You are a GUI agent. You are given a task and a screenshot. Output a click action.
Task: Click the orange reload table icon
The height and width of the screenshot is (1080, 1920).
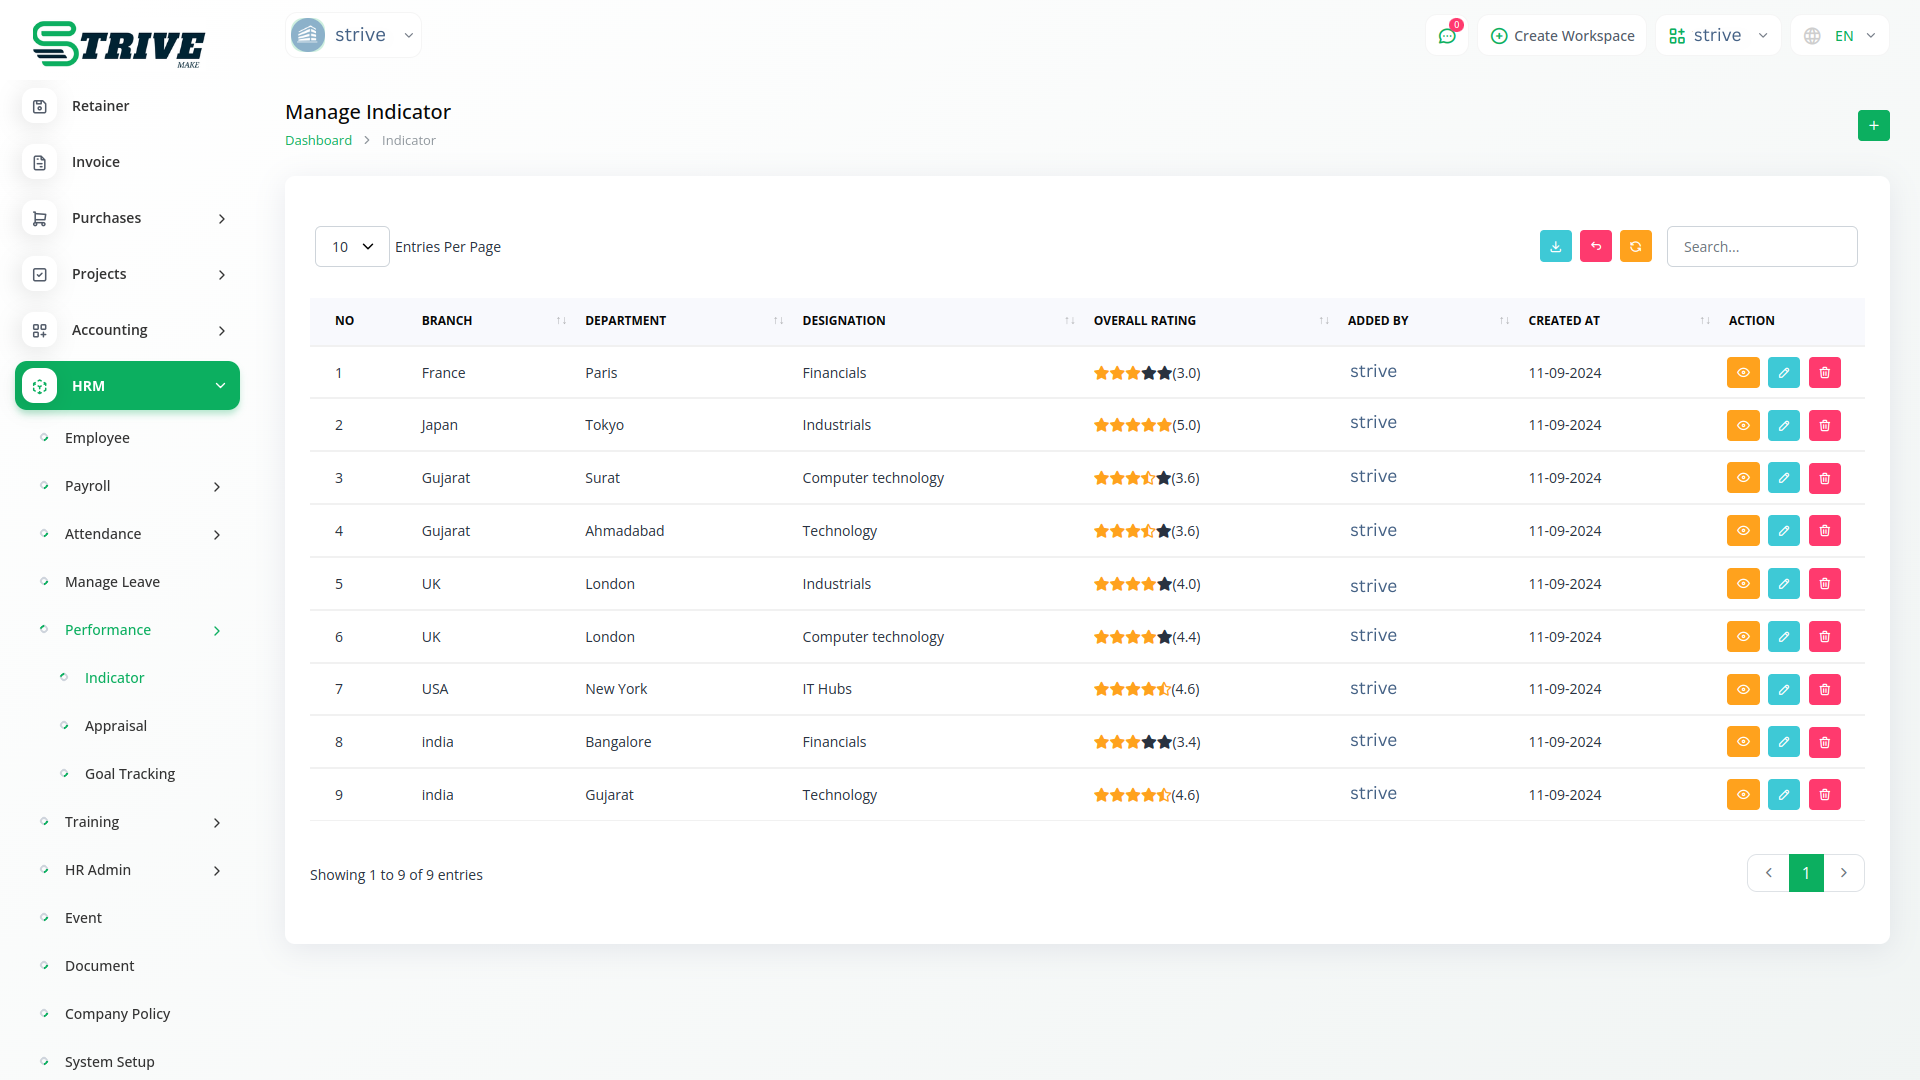[x=1635, y=246]
